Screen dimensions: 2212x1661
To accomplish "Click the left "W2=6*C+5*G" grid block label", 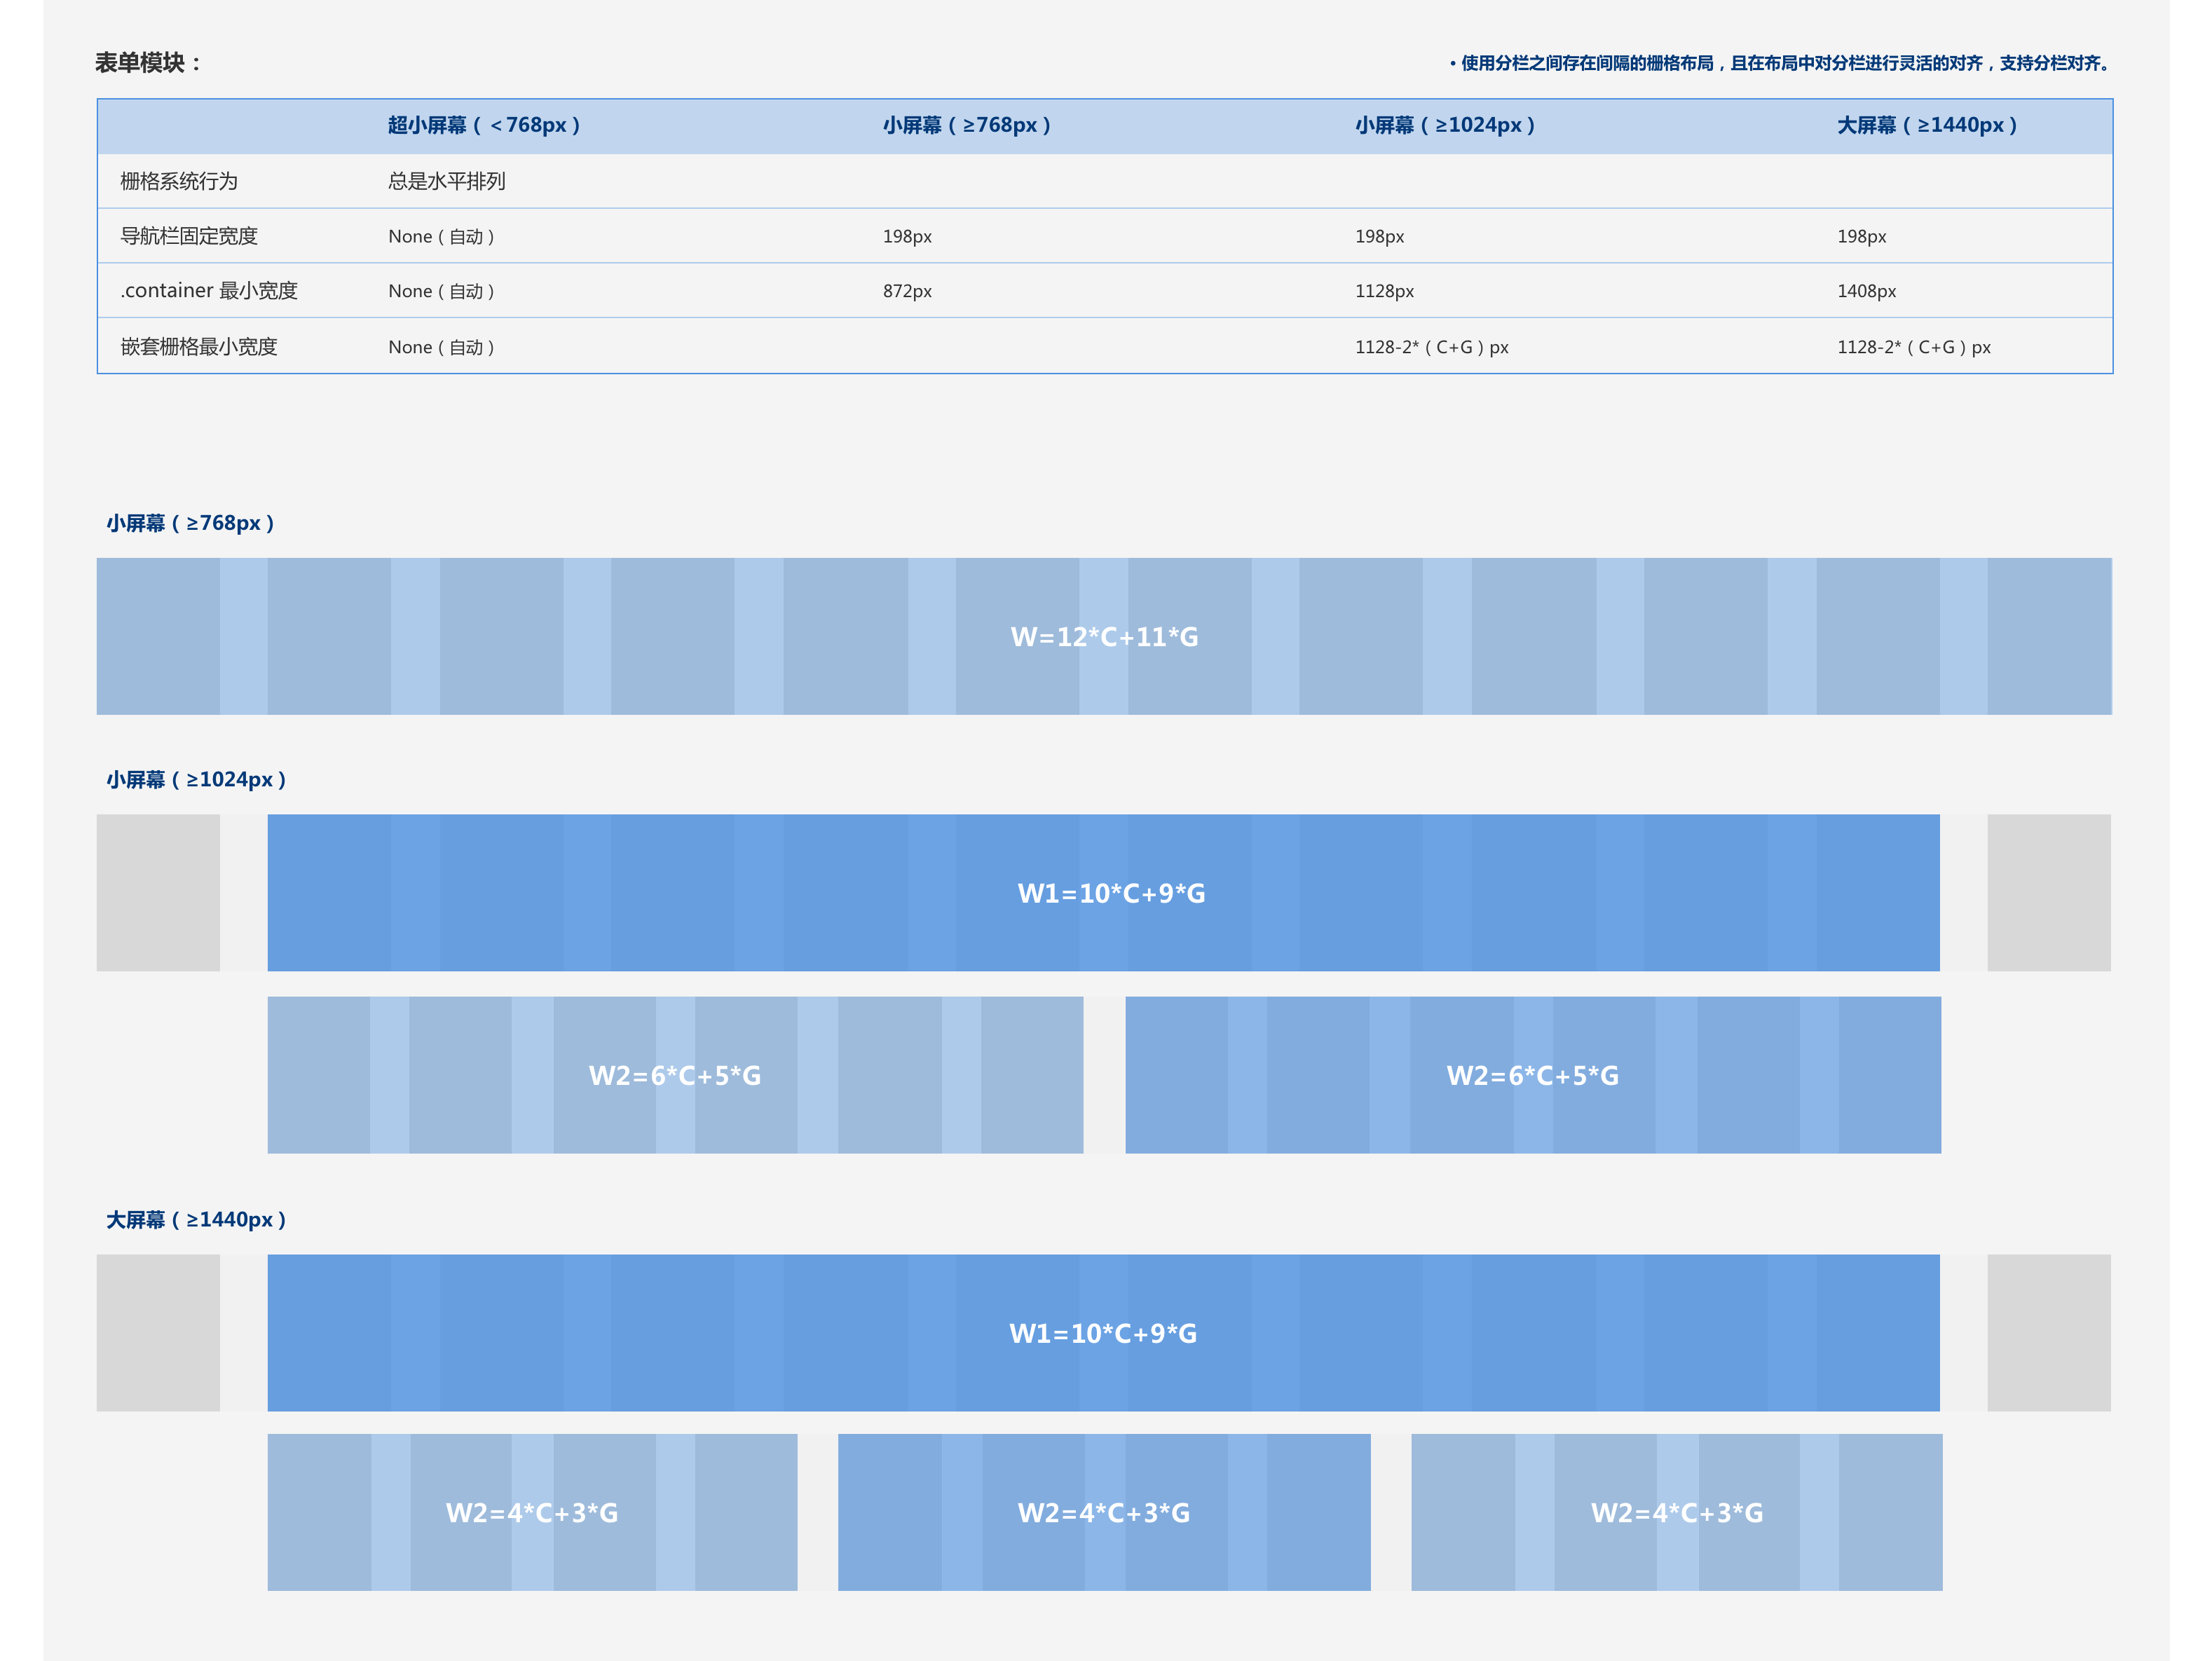I will (x=675, y=1076).
